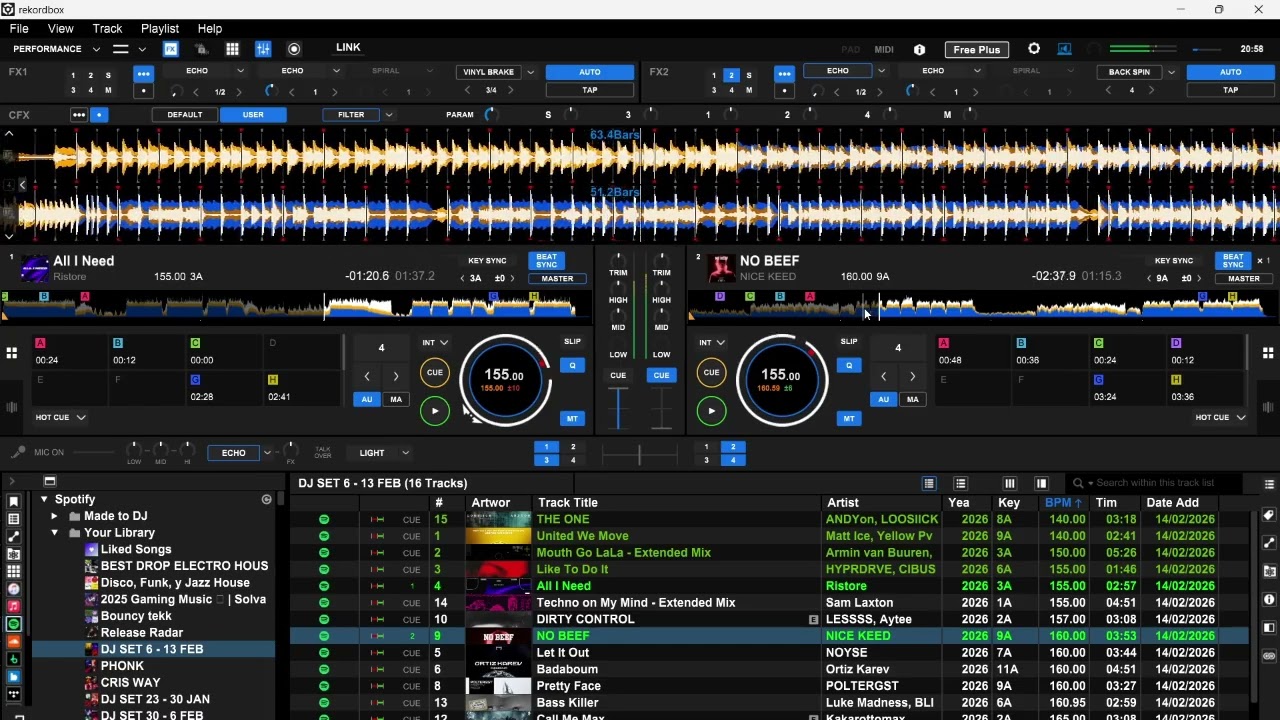Open the settings gear icon
The width and height of the screenshot is (1280, 720).
[1034, 49]
